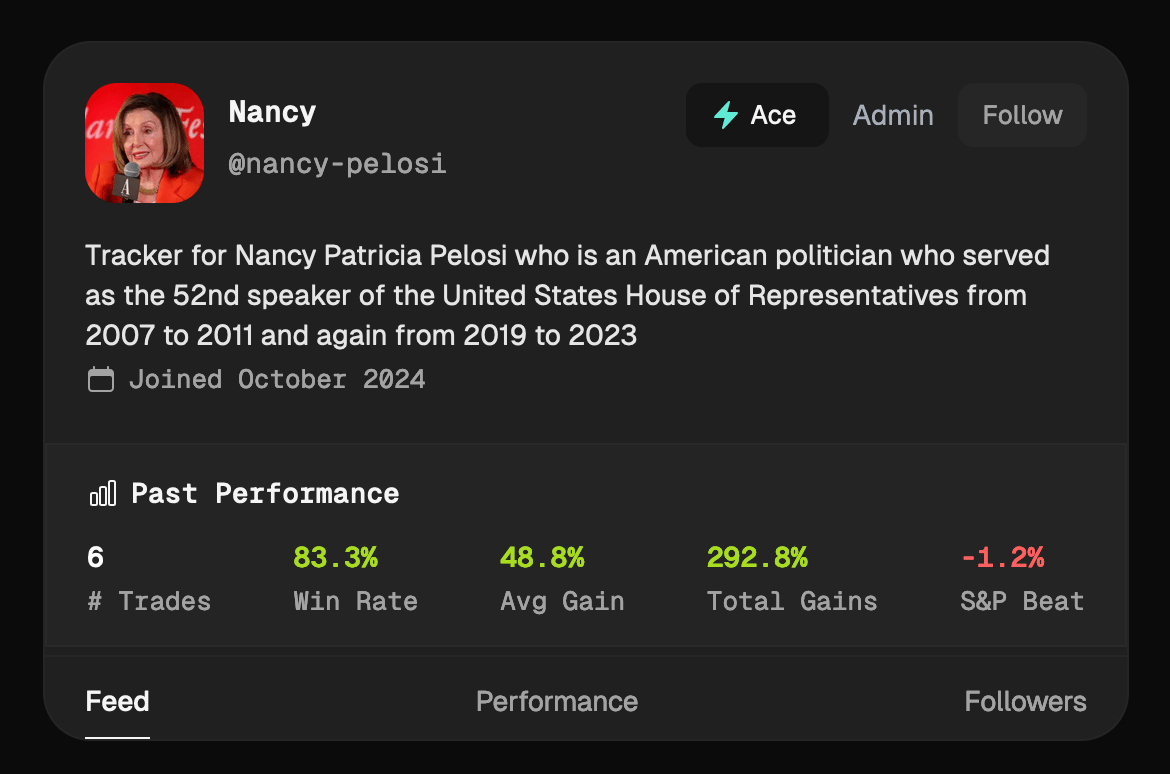Click the lightning bolt icon in Ace badge
The height and width of the screenshot is (774, 1170).
pyautogui.click(x=726, y=115)
